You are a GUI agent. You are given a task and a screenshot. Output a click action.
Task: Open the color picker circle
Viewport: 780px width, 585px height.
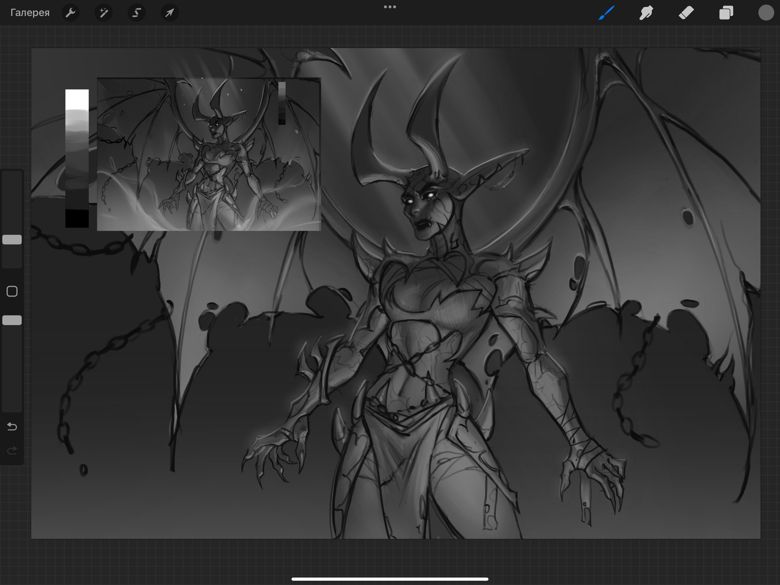pyautogui.click(x=766, y=12)
